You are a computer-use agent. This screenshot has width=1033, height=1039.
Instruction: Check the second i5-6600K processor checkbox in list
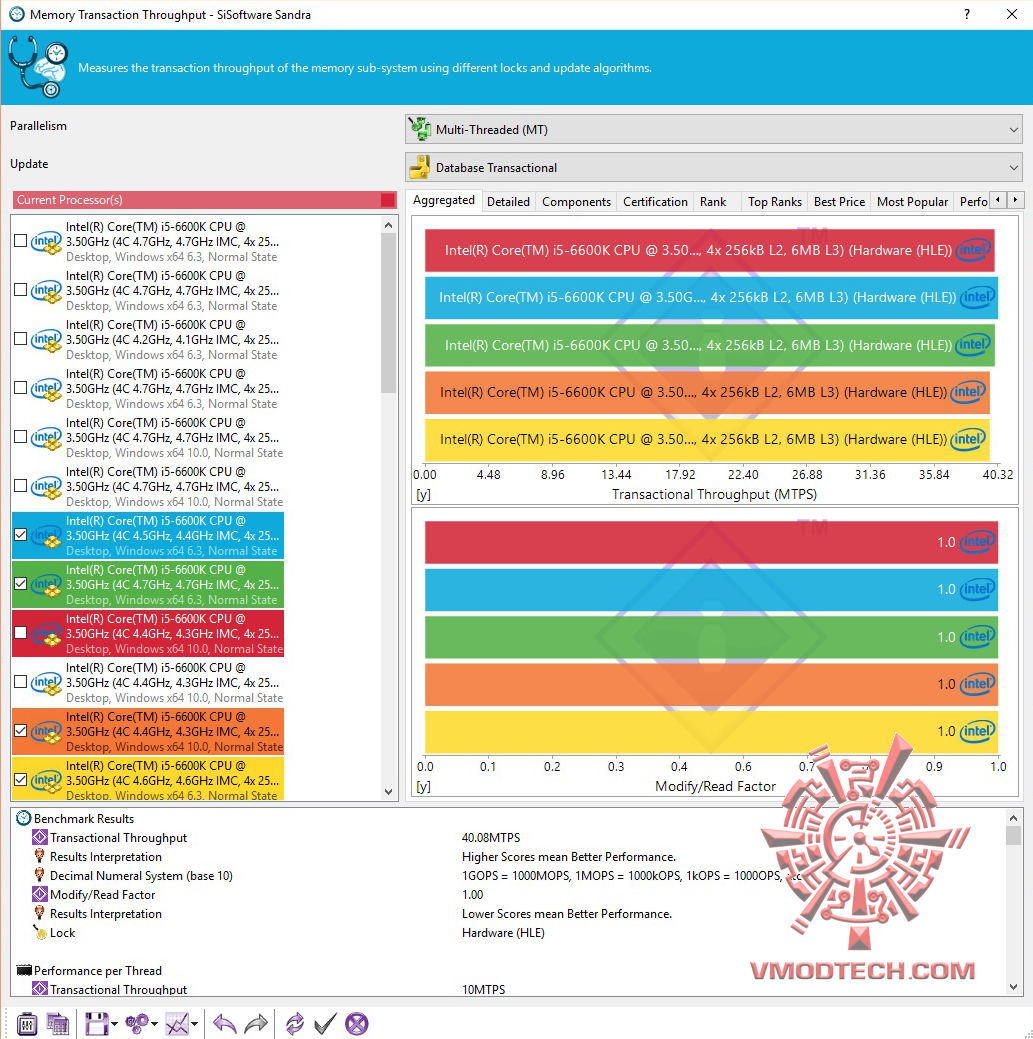21,290
